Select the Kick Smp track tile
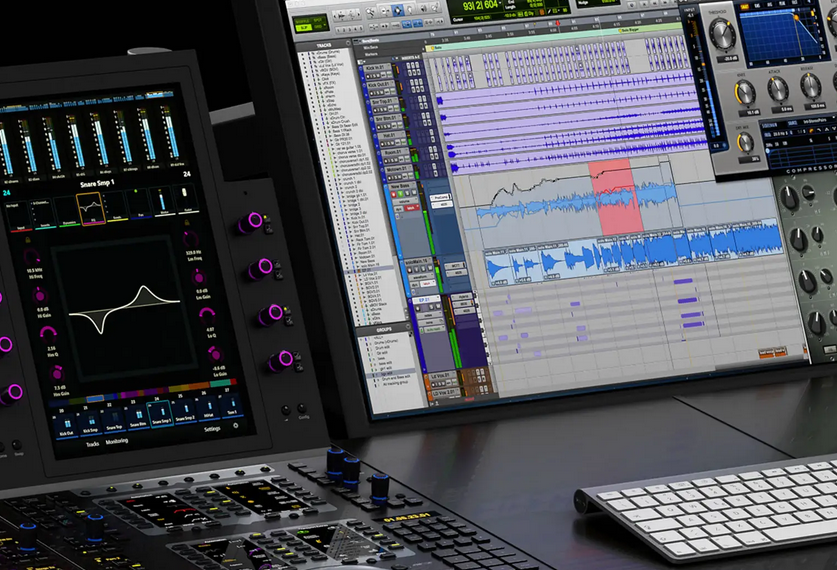 [x=91, y=424]
